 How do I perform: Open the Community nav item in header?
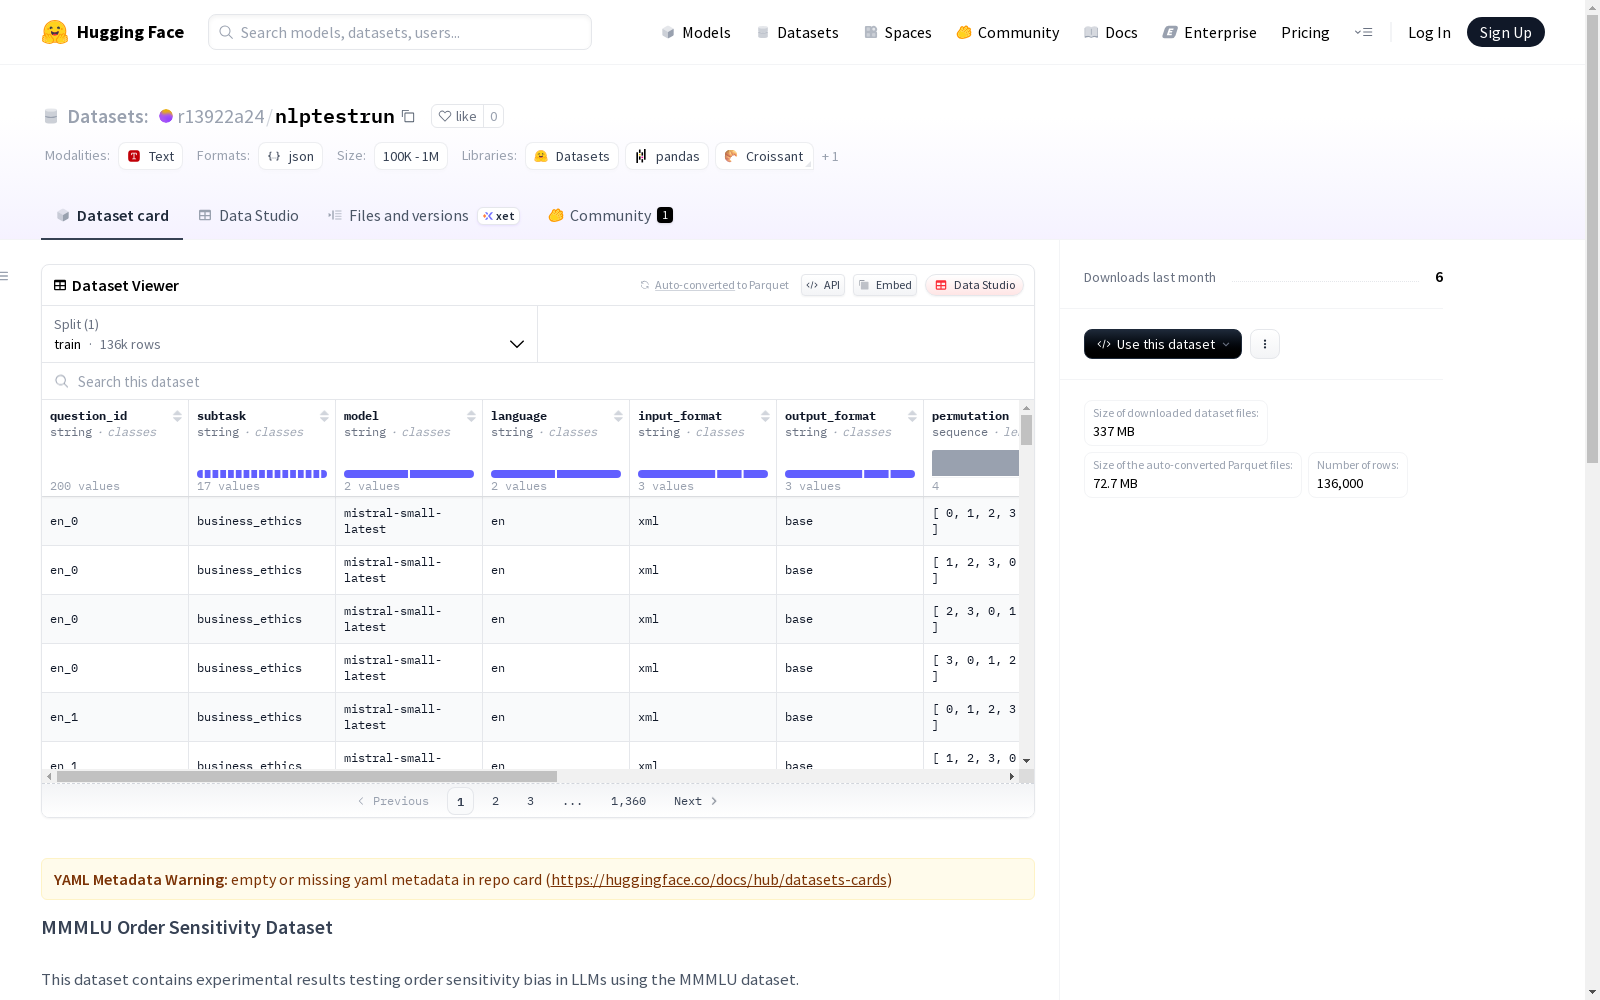1008,32
